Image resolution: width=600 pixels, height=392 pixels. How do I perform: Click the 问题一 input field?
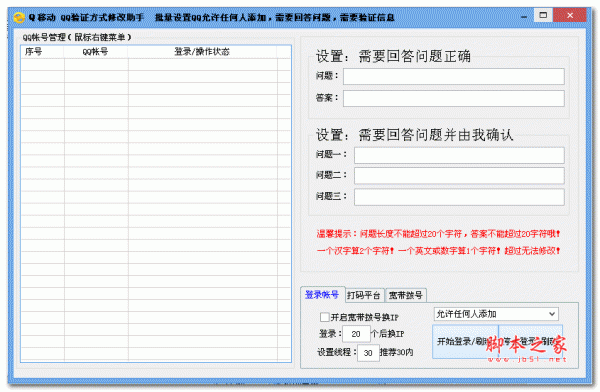pos(459,155)
